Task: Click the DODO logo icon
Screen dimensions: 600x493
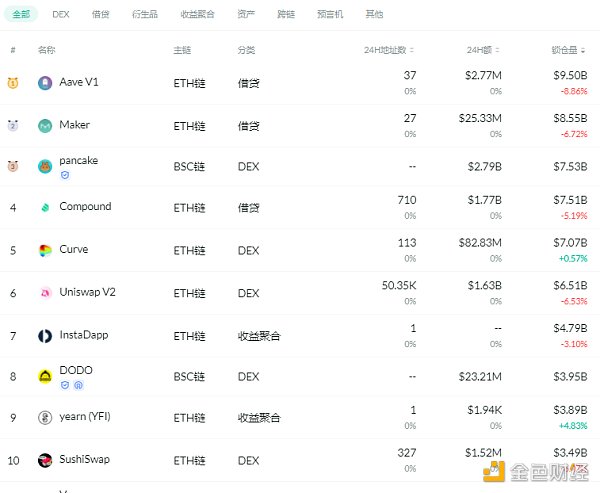Action: click(x=45, y=377)
